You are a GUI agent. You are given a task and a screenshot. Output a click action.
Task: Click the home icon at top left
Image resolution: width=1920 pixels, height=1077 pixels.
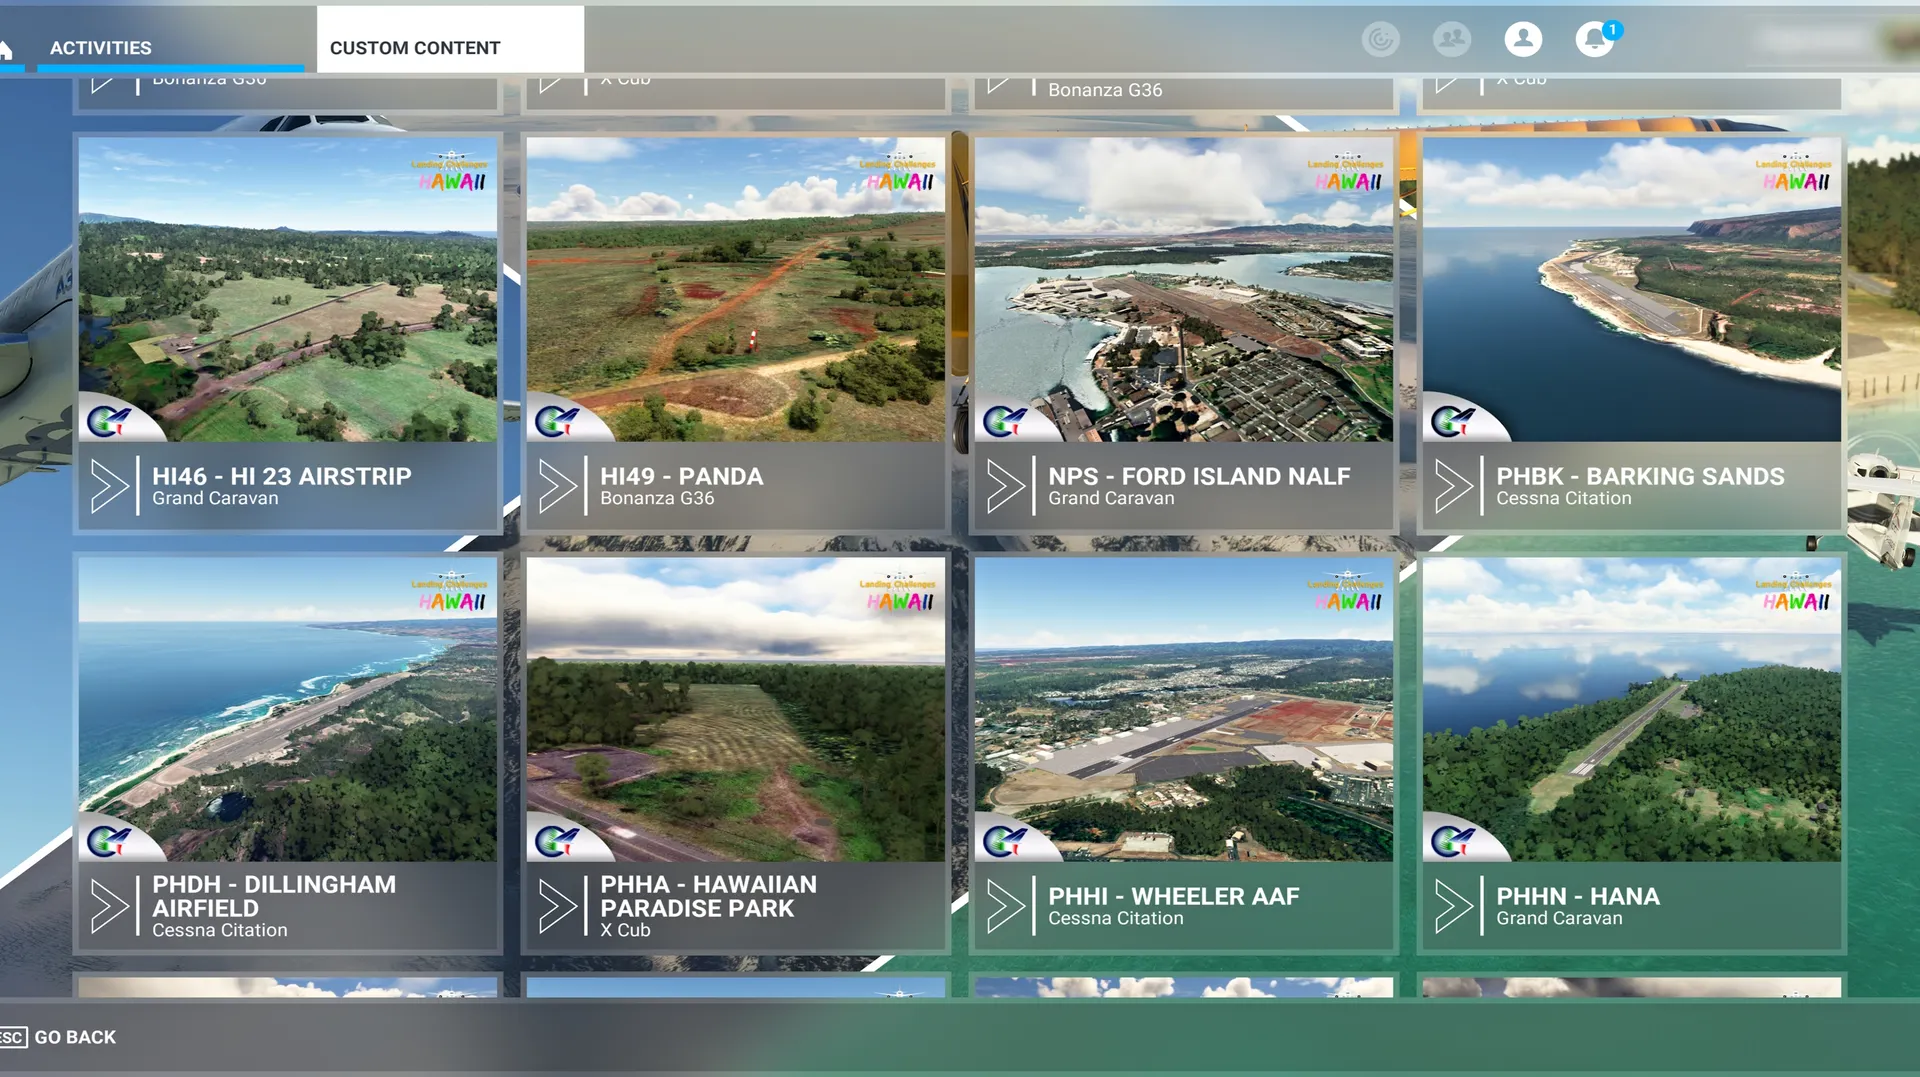pos(7,48)
